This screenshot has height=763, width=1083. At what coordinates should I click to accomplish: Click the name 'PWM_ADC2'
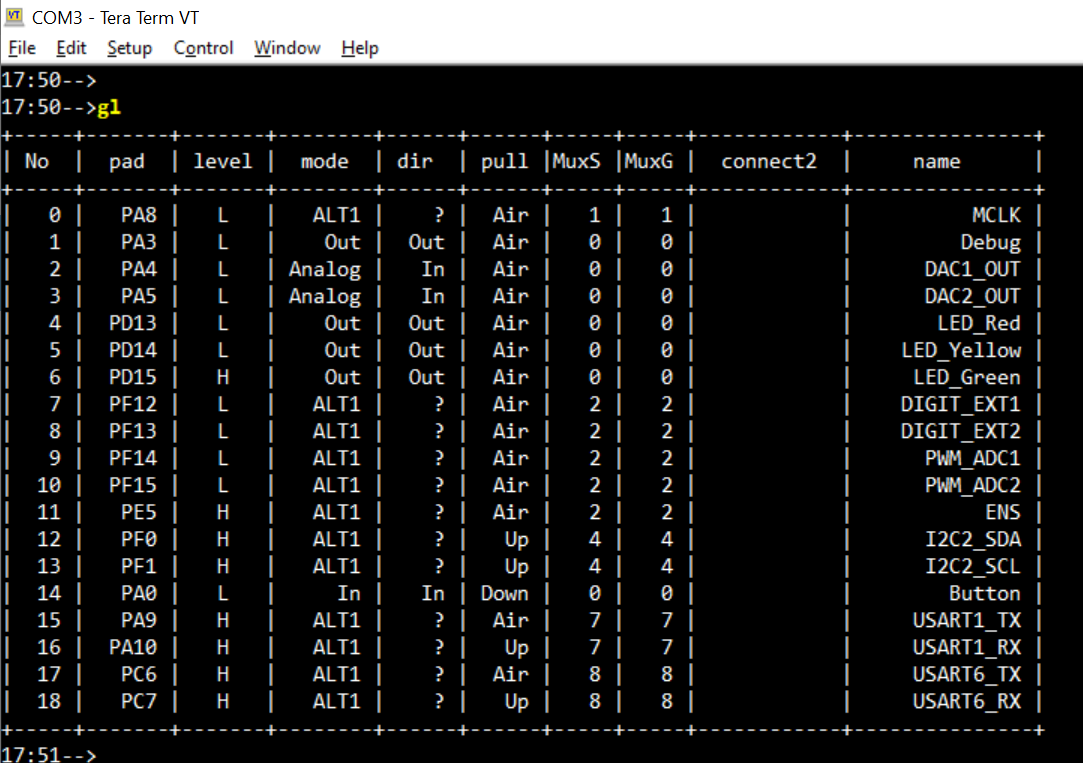972,485
